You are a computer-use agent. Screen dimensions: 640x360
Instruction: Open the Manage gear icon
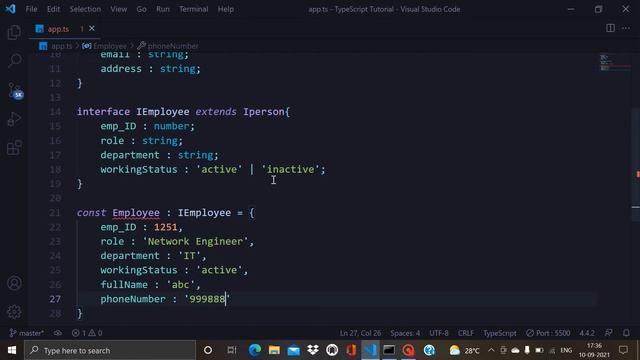tap(14, 312)
